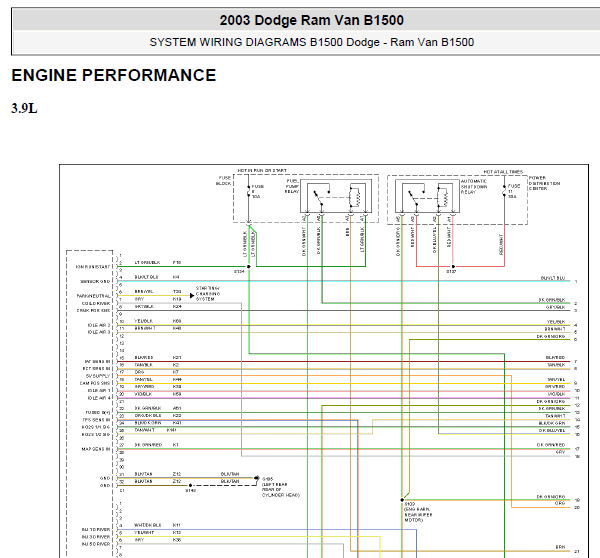The image size is (600, 558).
Task: Select the 'POWER DISTRIBUTION CENTER' label
Action: click(x=544, y=183)
